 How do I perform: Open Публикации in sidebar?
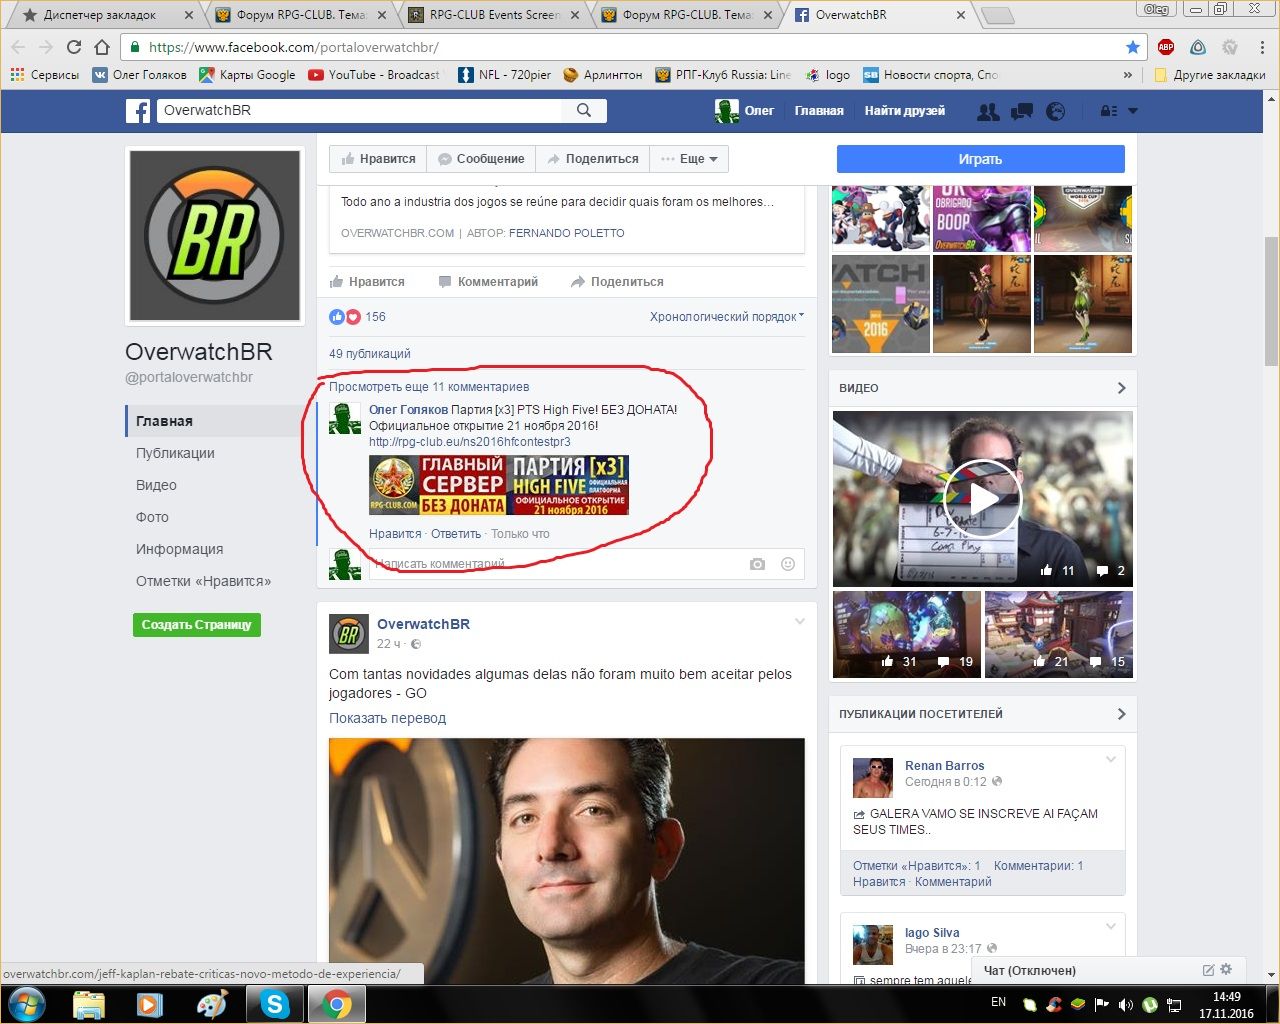point(175,453)
